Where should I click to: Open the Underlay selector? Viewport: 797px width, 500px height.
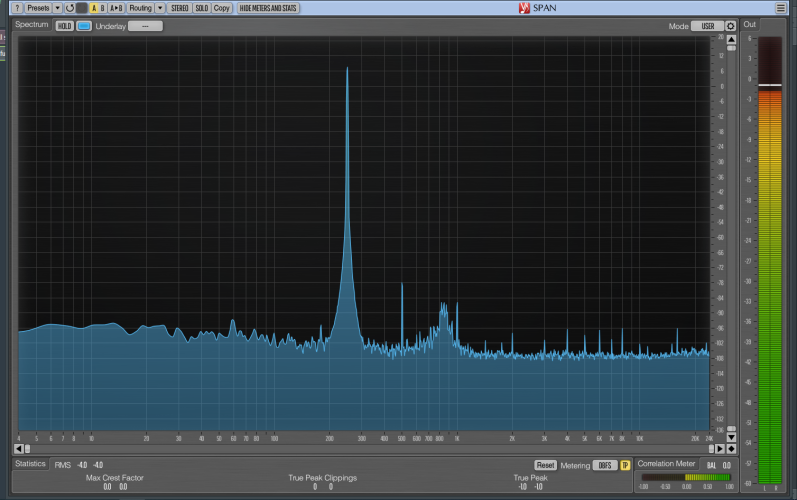[145, 26]
